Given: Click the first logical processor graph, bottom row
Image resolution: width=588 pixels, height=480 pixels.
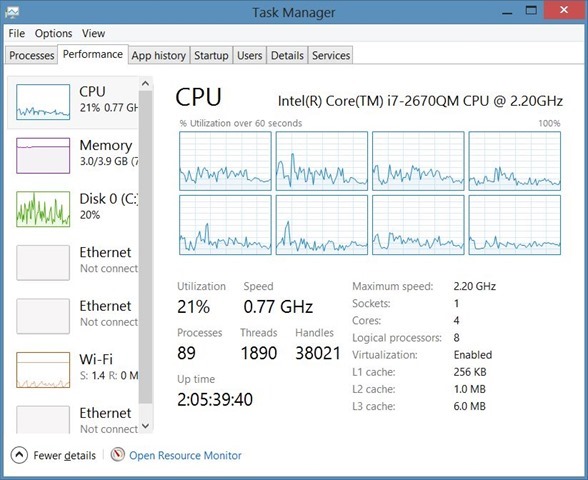Looking at the screenshot, I should point(225,225).
